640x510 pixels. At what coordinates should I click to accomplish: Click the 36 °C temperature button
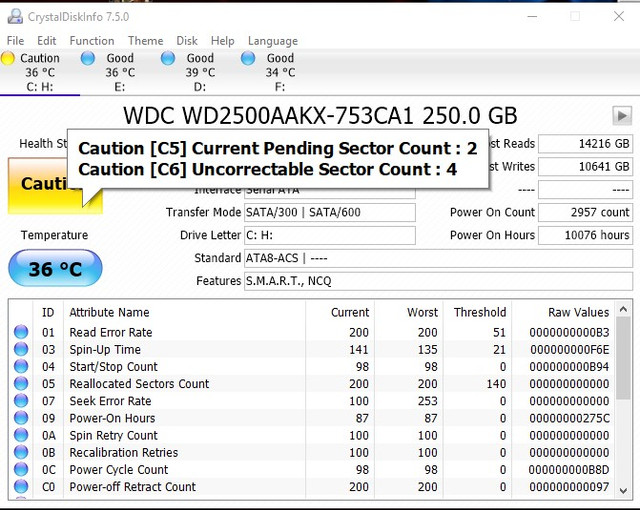[x=55, y=268]
